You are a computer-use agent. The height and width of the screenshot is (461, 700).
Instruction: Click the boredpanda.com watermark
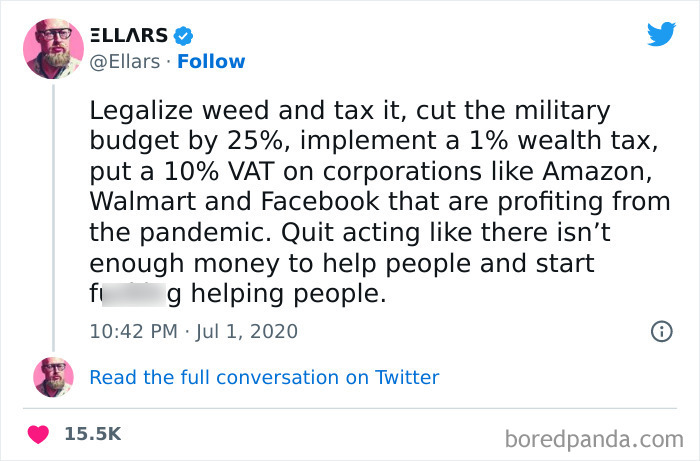tap(594, 440)
